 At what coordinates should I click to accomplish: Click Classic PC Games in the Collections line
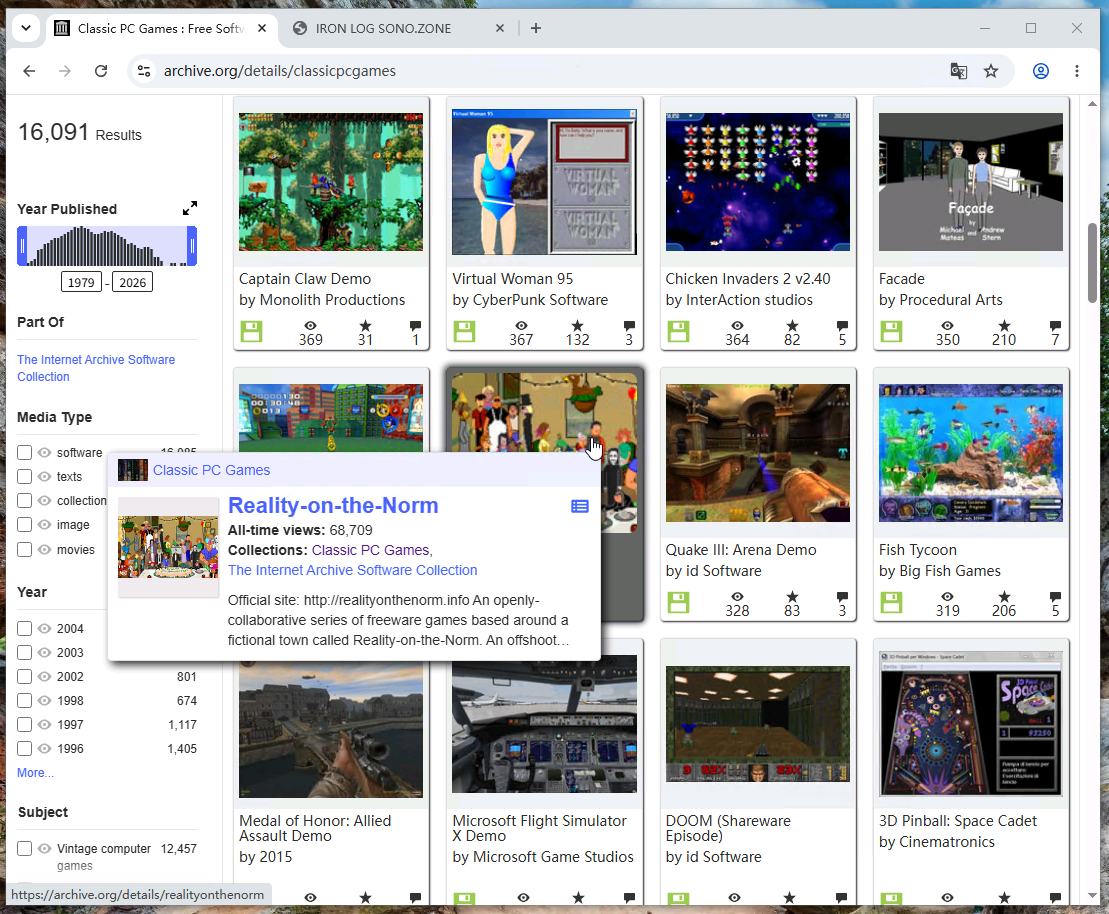370,550
